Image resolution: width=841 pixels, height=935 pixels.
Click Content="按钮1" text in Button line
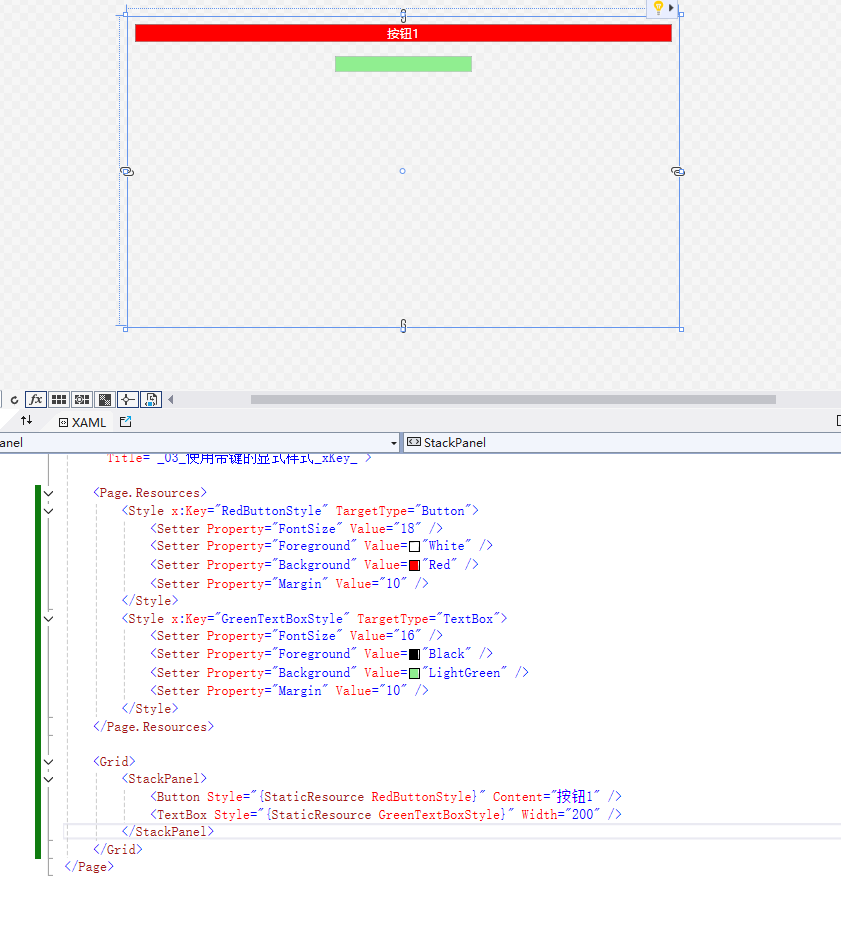point(546,797)
